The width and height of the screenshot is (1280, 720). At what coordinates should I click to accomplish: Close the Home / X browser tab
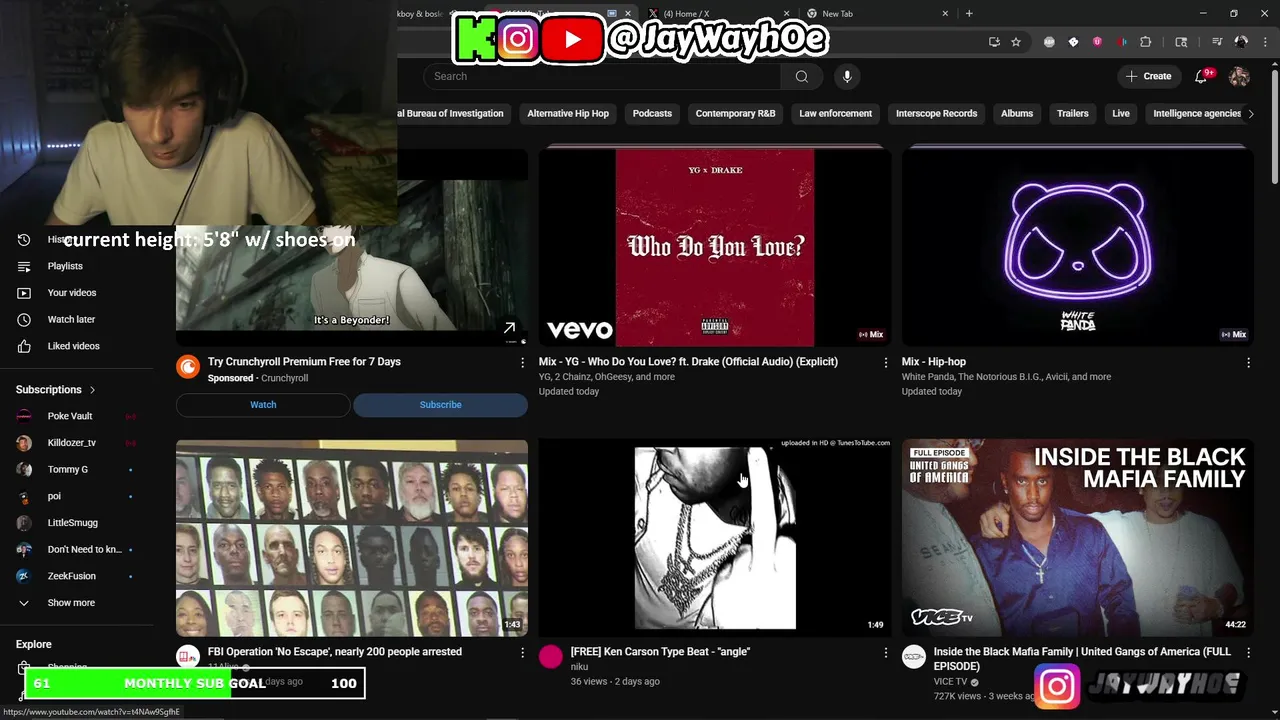[786, 14]
